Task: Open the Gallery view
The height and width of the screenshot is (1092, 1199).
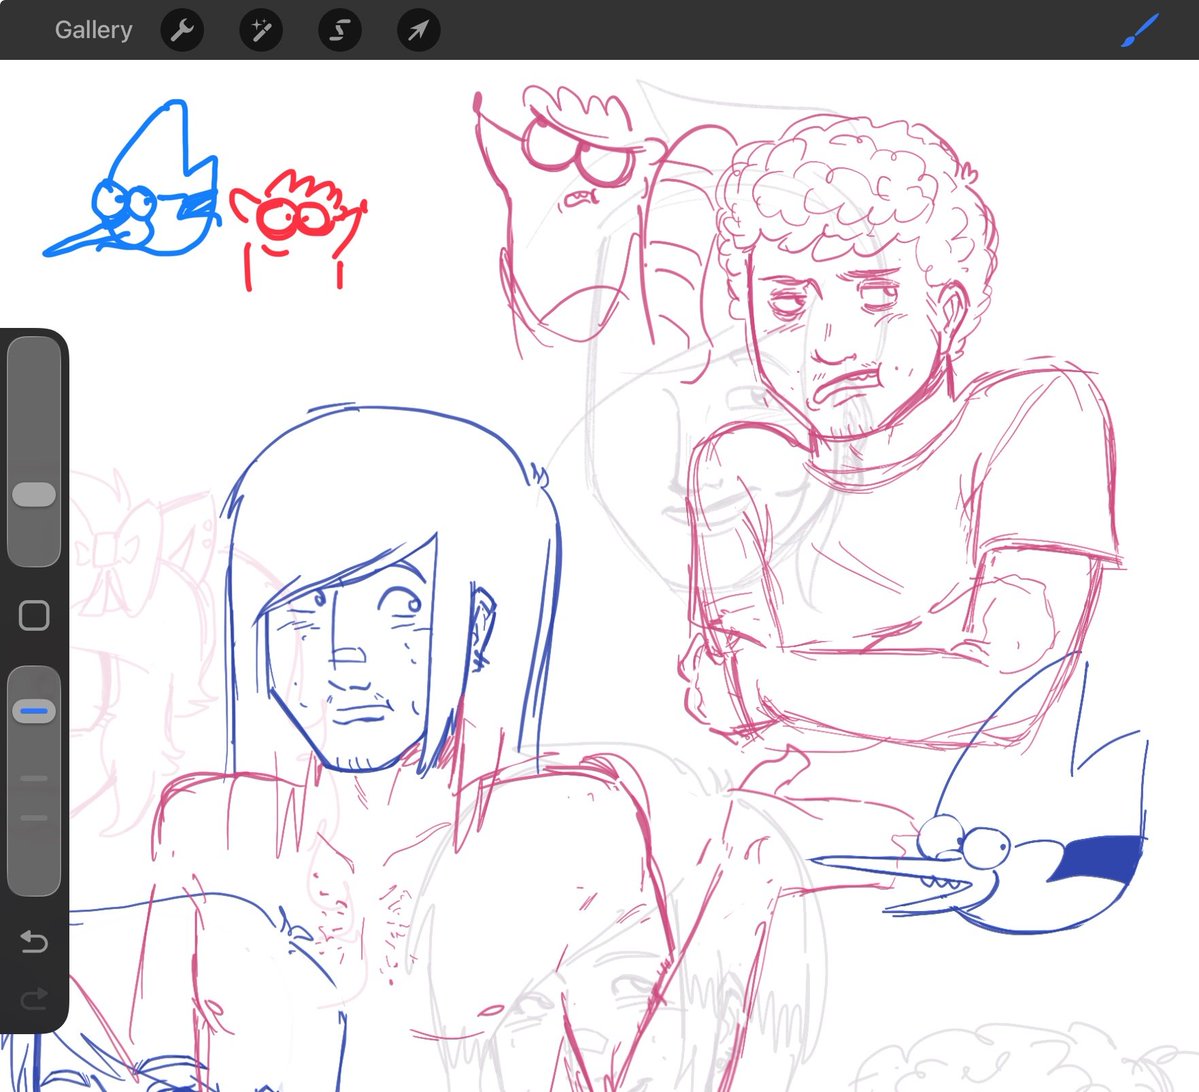Action: 93,30
